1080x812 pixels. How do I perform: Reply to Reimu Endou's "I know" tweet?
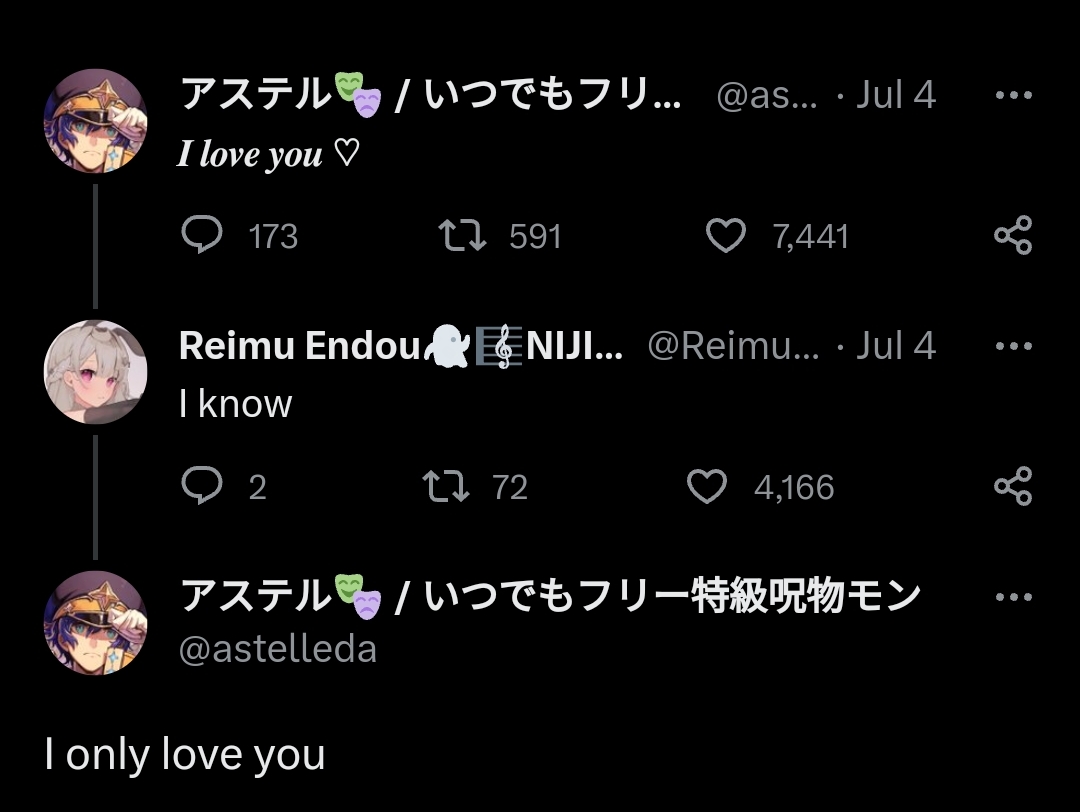202,486
